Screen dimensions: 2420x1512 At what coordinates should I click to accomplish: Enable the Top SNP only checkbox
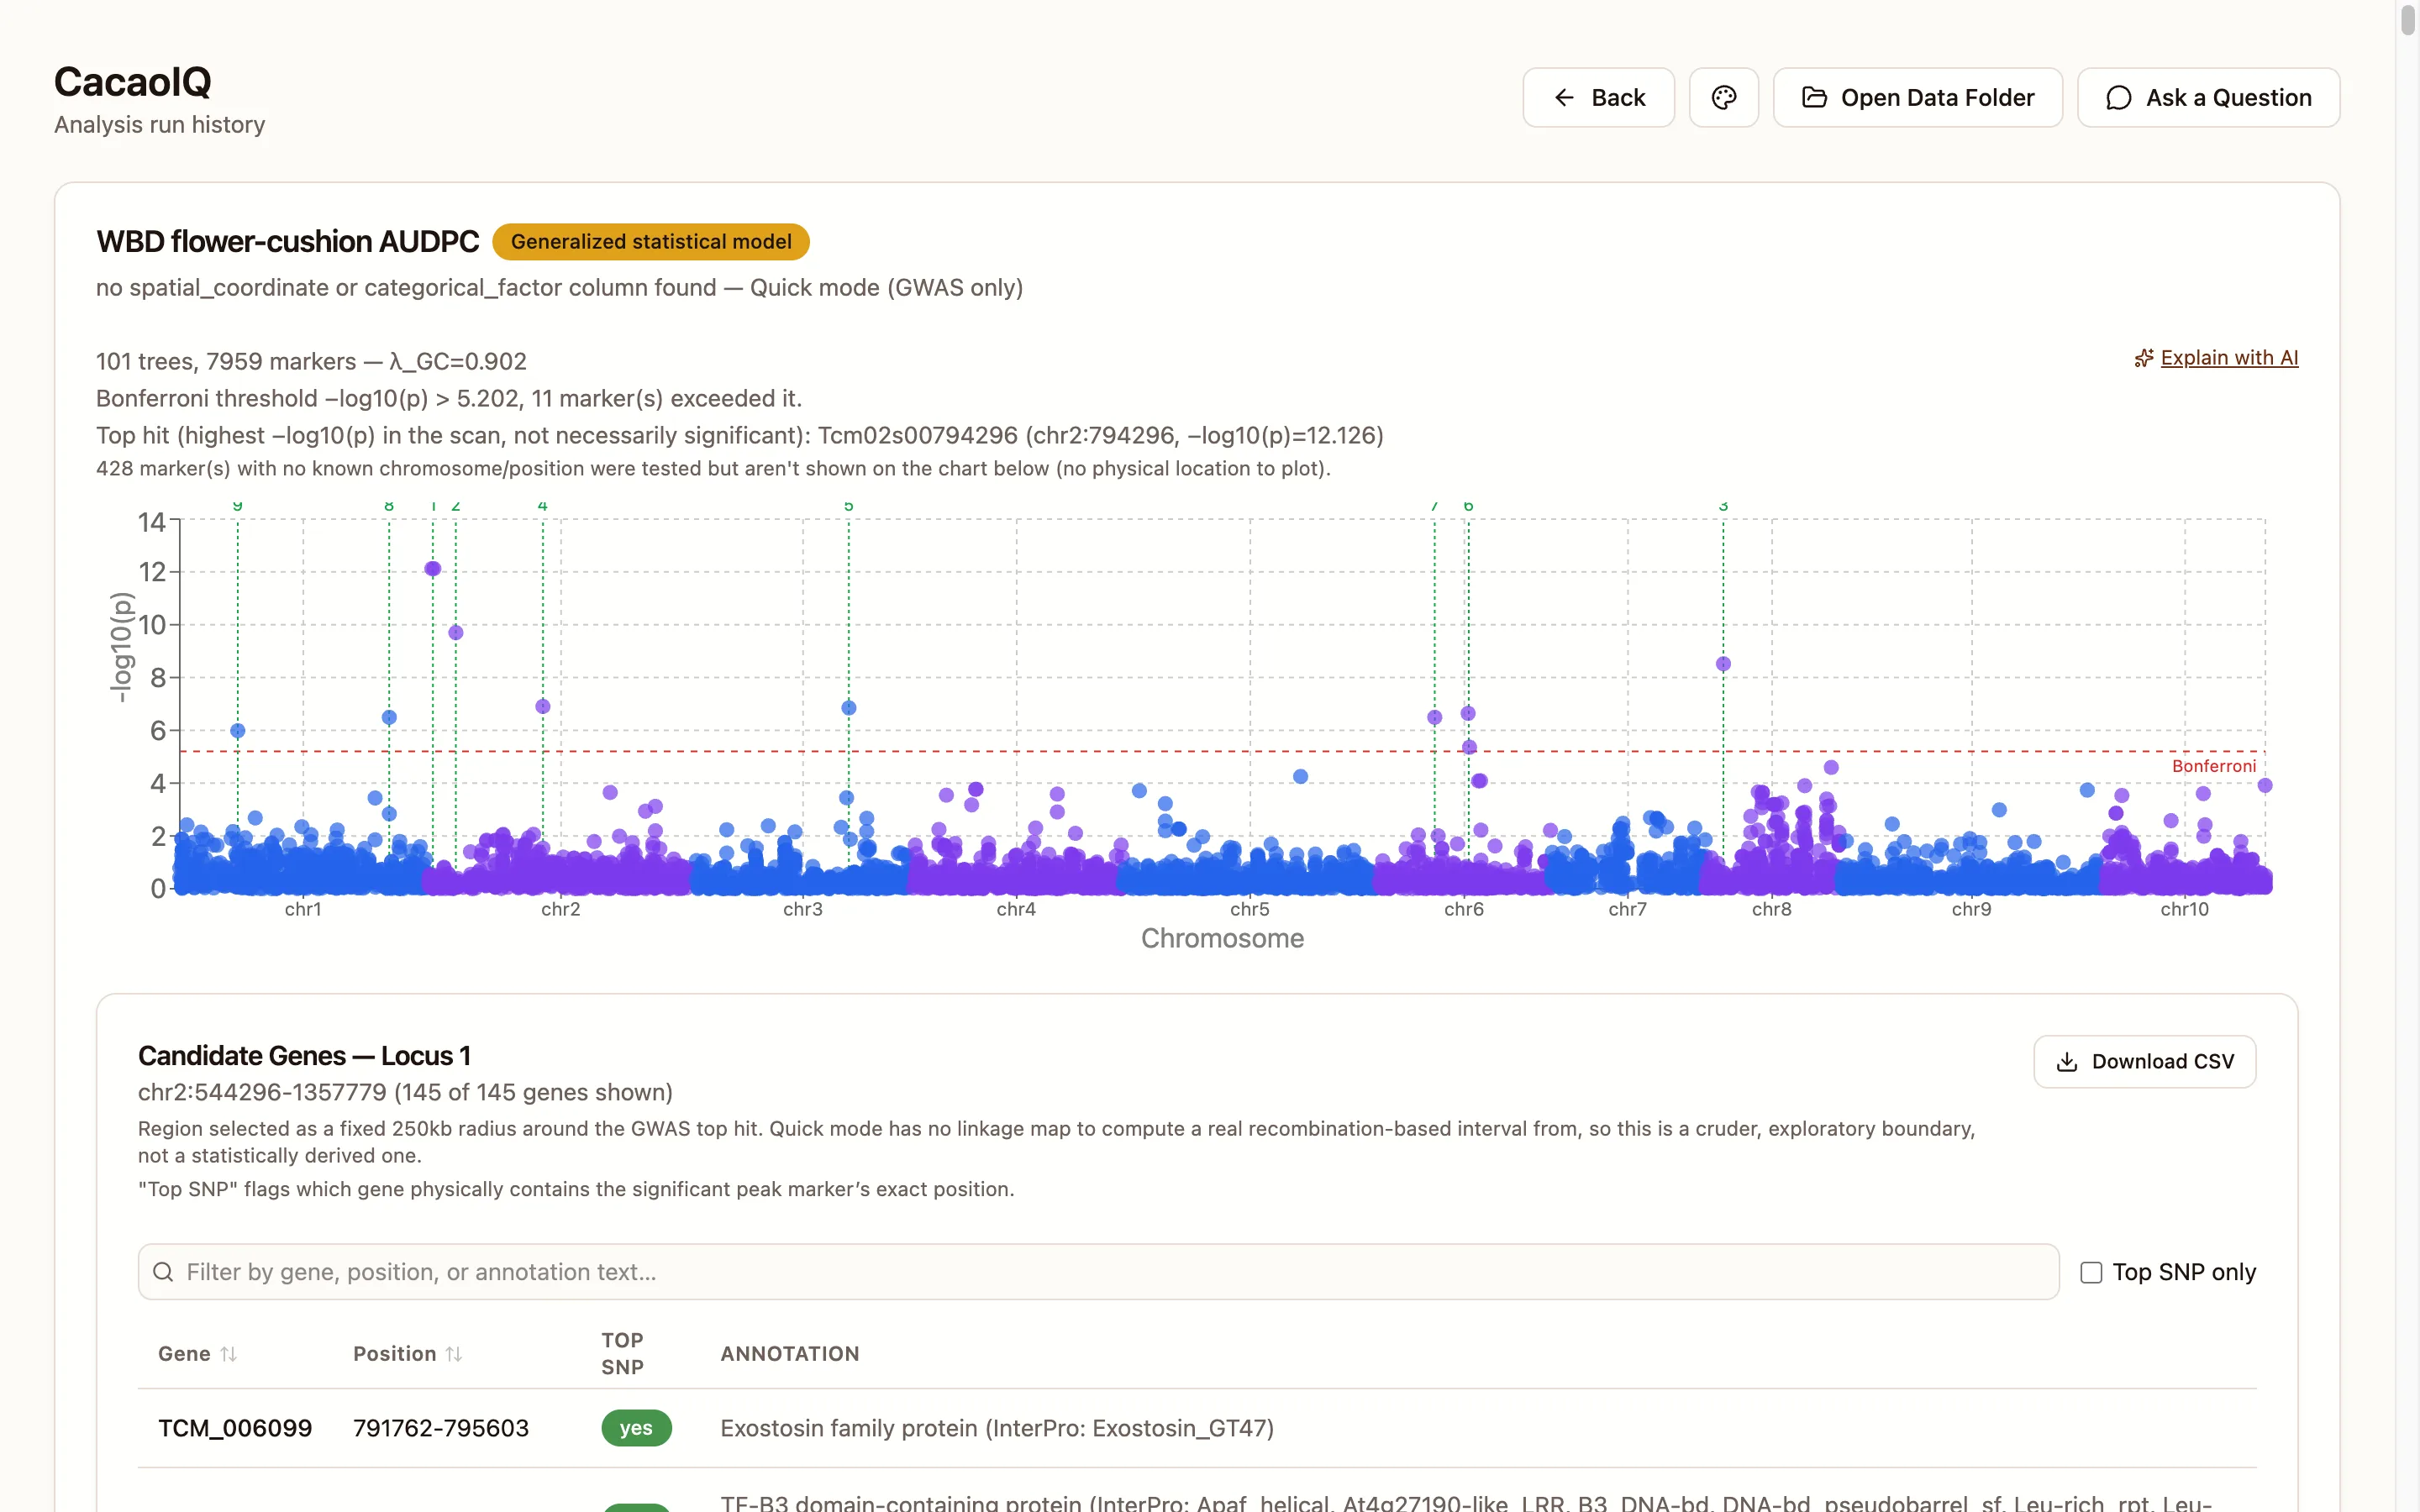pos(2091,1272)
